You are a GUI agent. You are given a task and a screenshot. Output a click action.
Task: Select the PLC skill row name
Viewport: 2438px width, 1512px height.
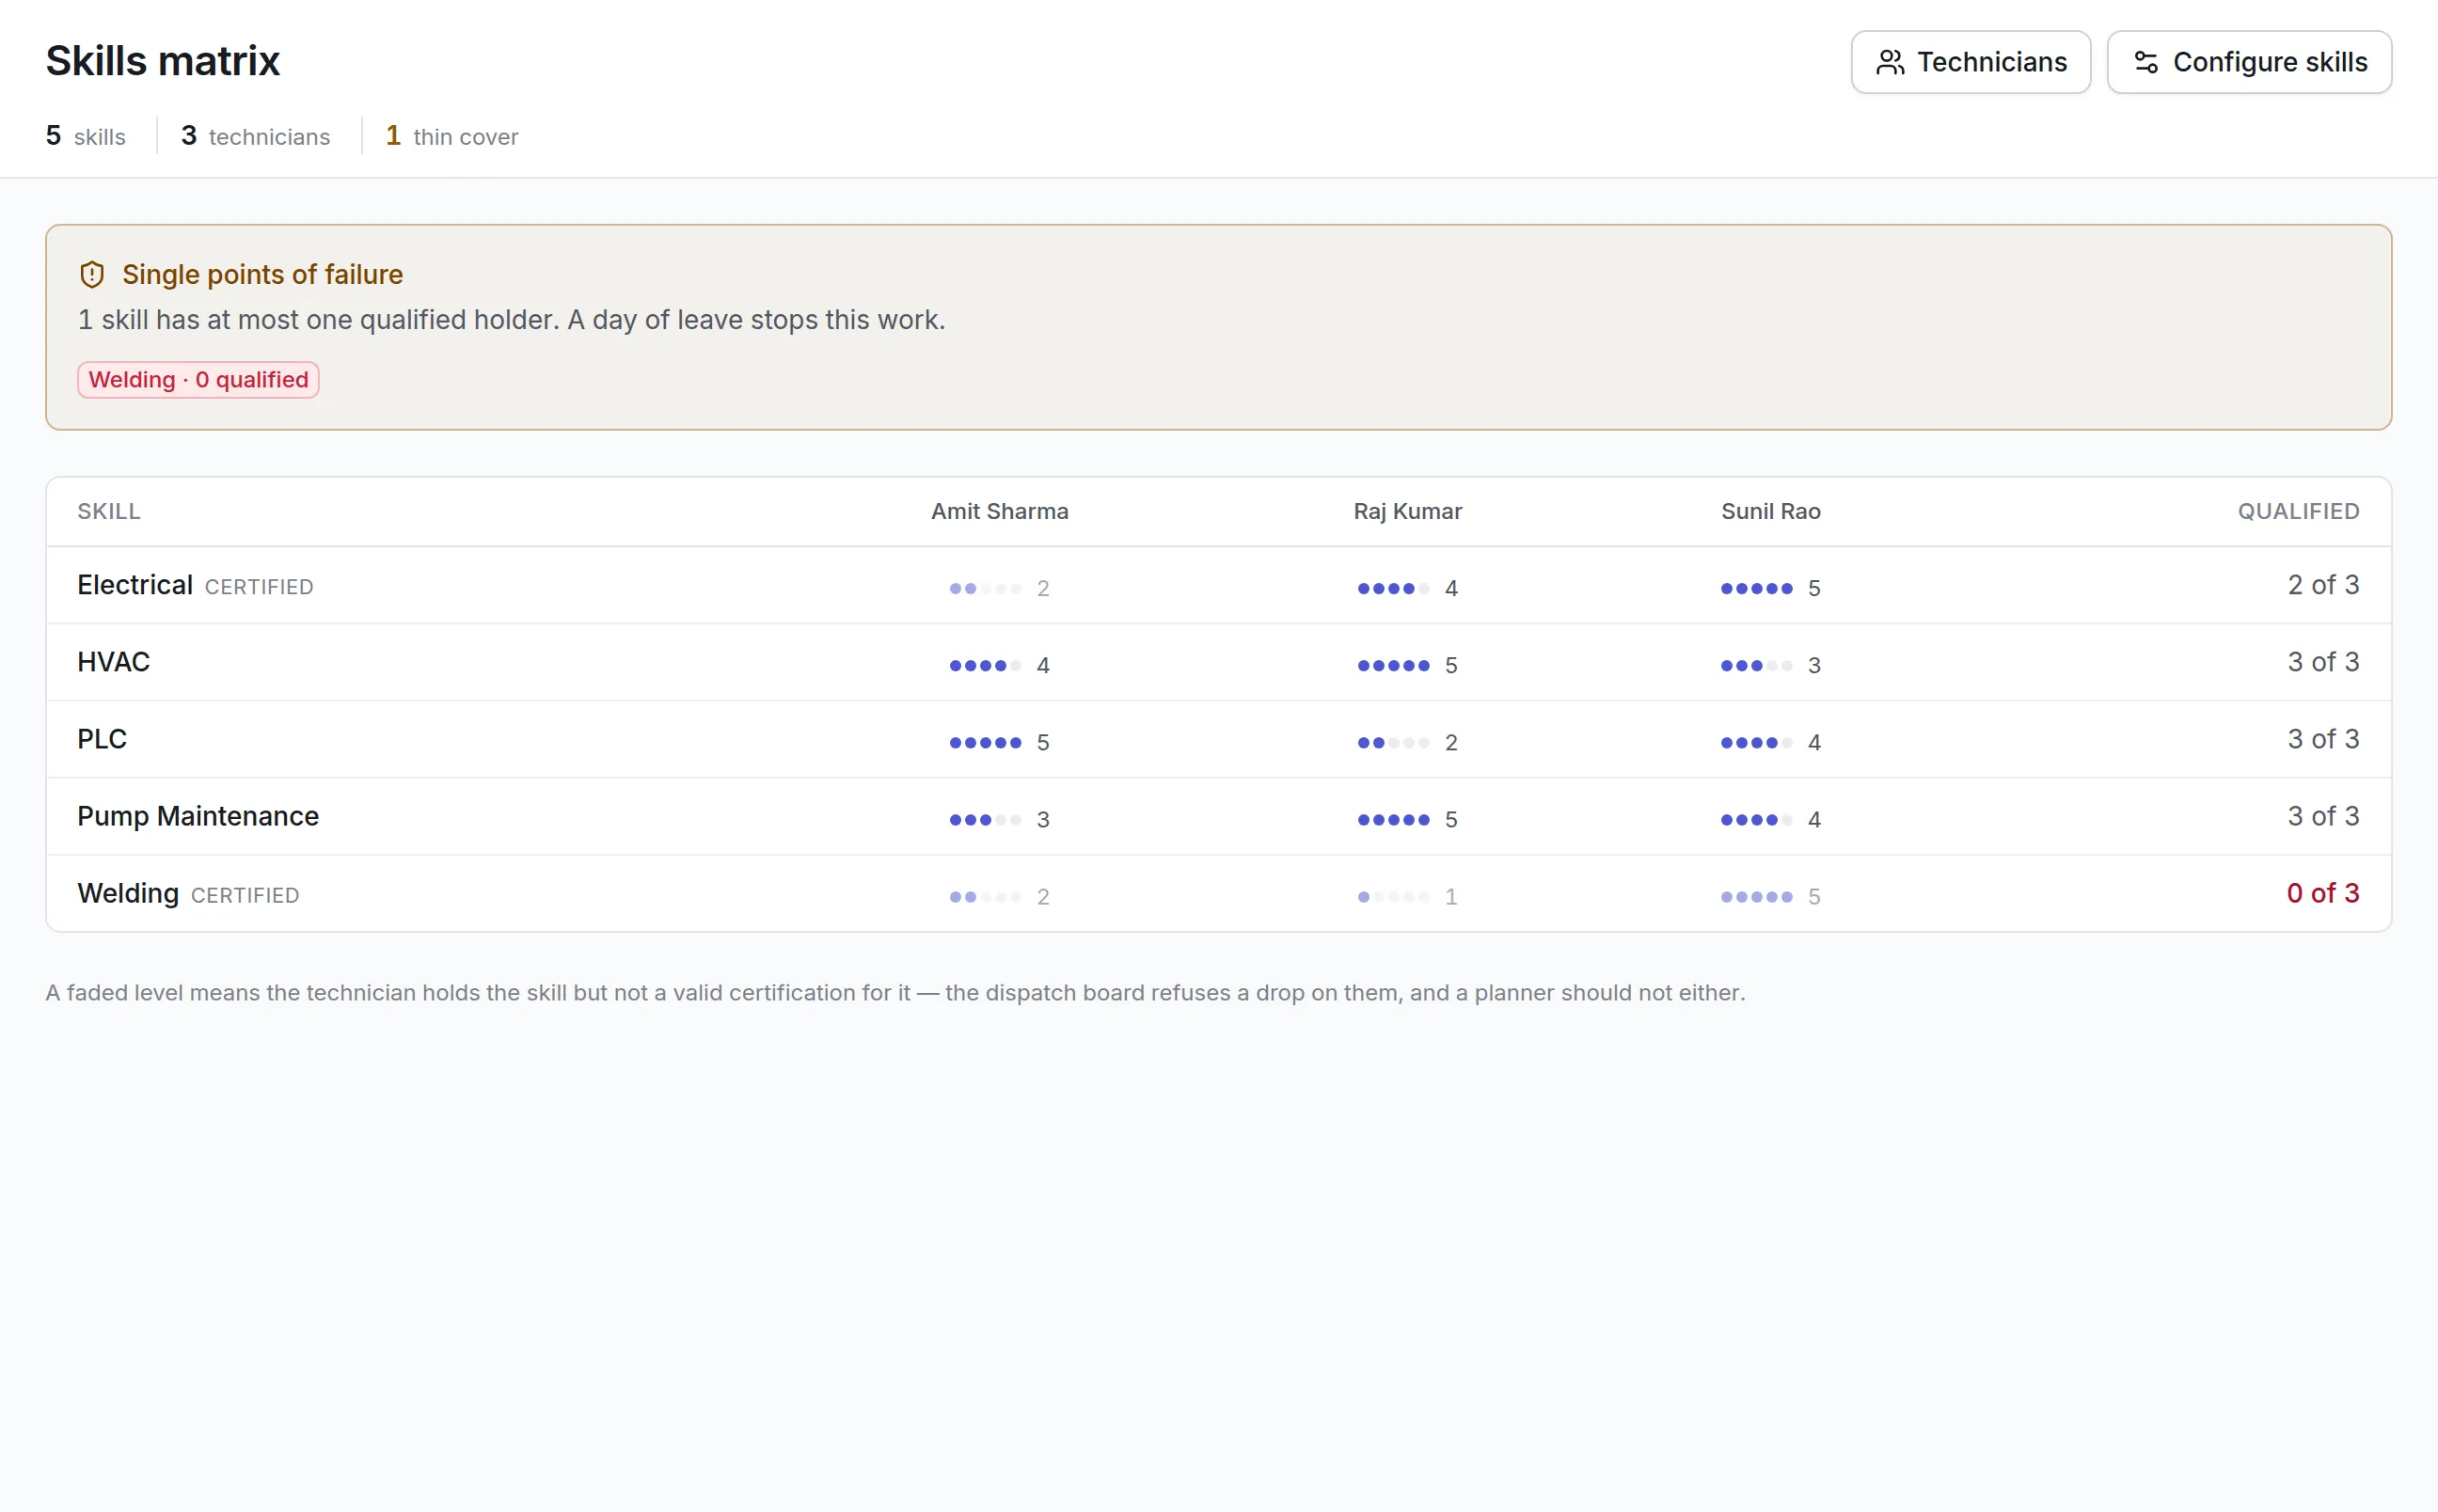pyautogui.click(x=102, y=739)
